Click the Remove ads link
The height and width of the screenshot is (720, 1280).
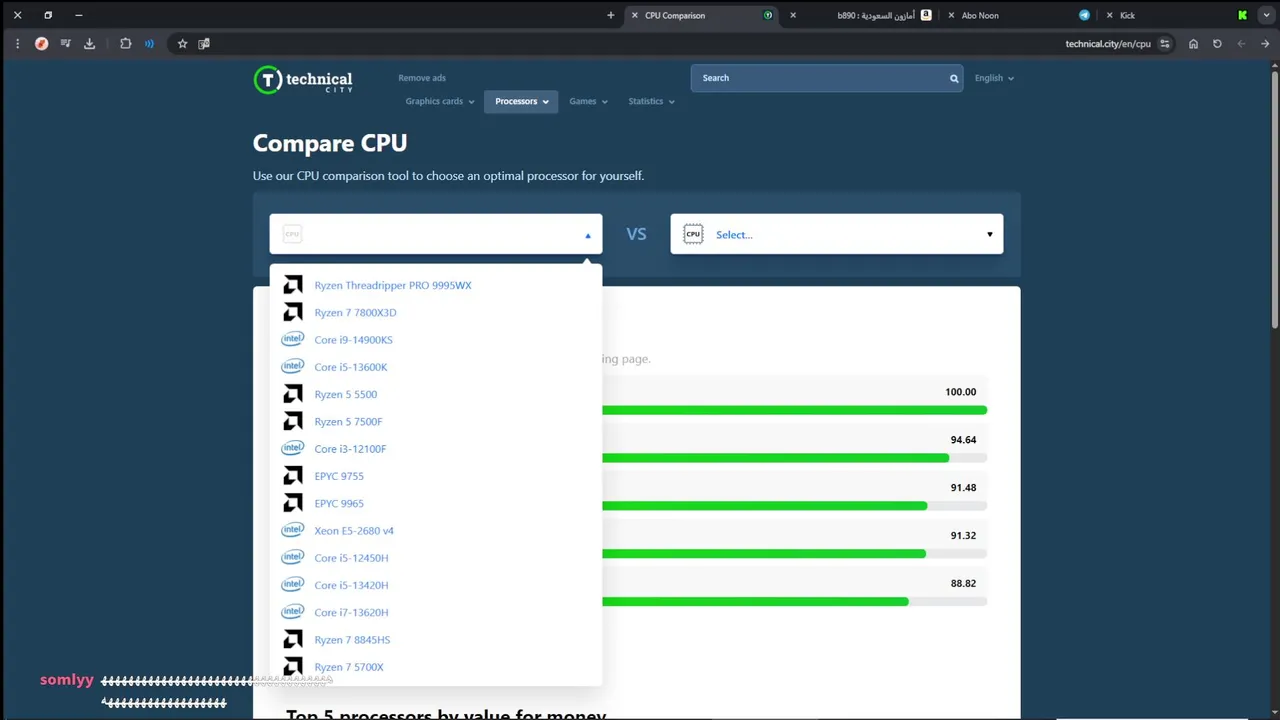tap(422, 78)
